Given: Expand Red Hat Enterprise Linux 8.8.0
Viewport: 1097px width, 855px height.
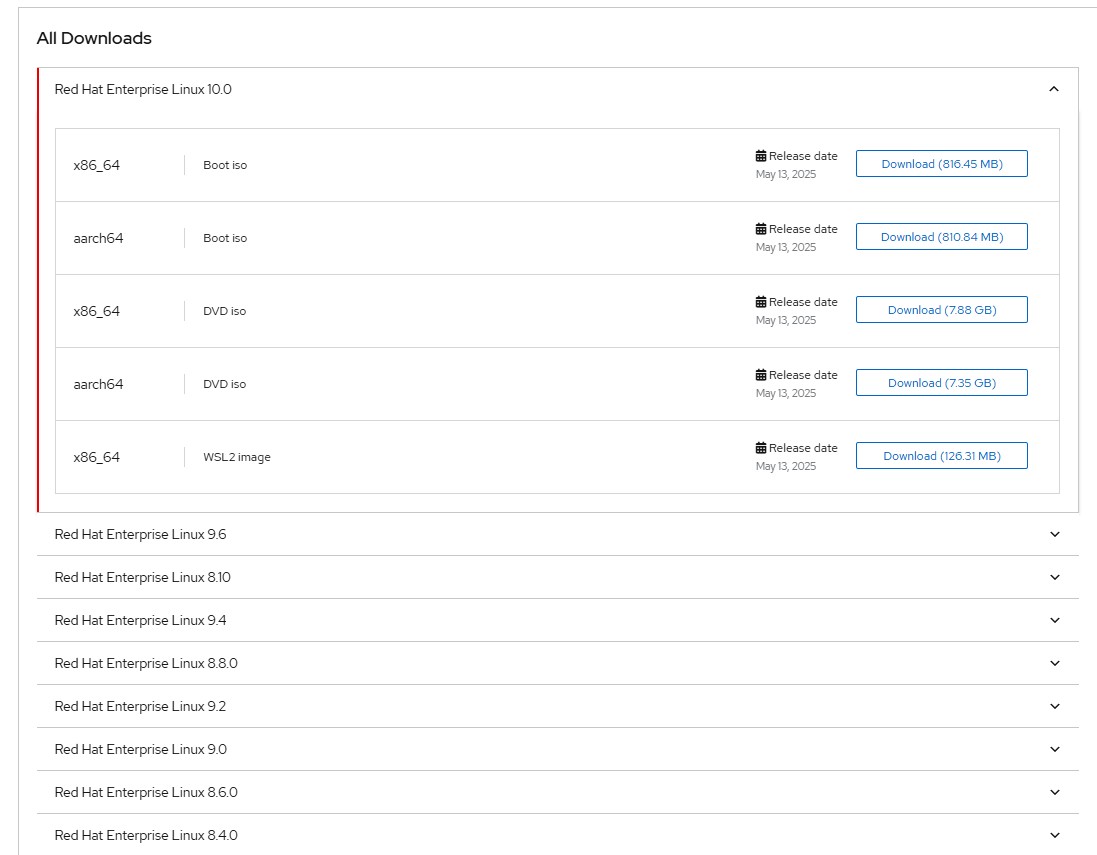Looking at the screenshot, I should click(558, 663).
